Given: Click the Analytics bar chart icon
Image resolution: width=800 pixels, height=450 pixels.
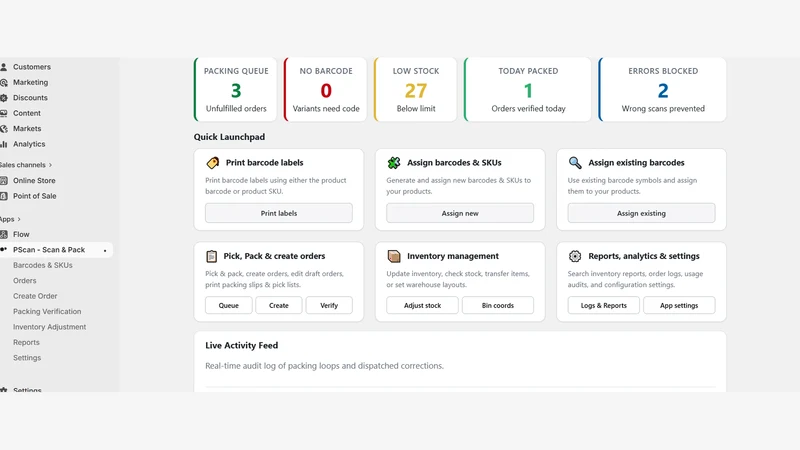Looking at the screenshot, I should coord(4,144).
